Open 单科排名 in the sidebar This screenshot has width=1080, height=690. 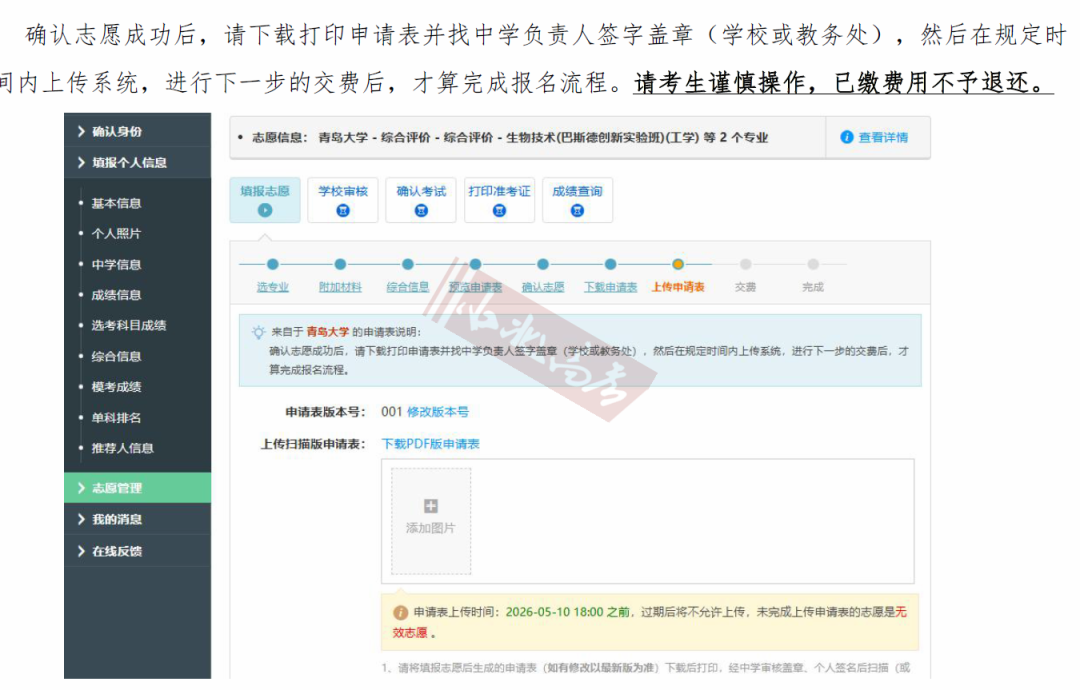tap(116, 417)
